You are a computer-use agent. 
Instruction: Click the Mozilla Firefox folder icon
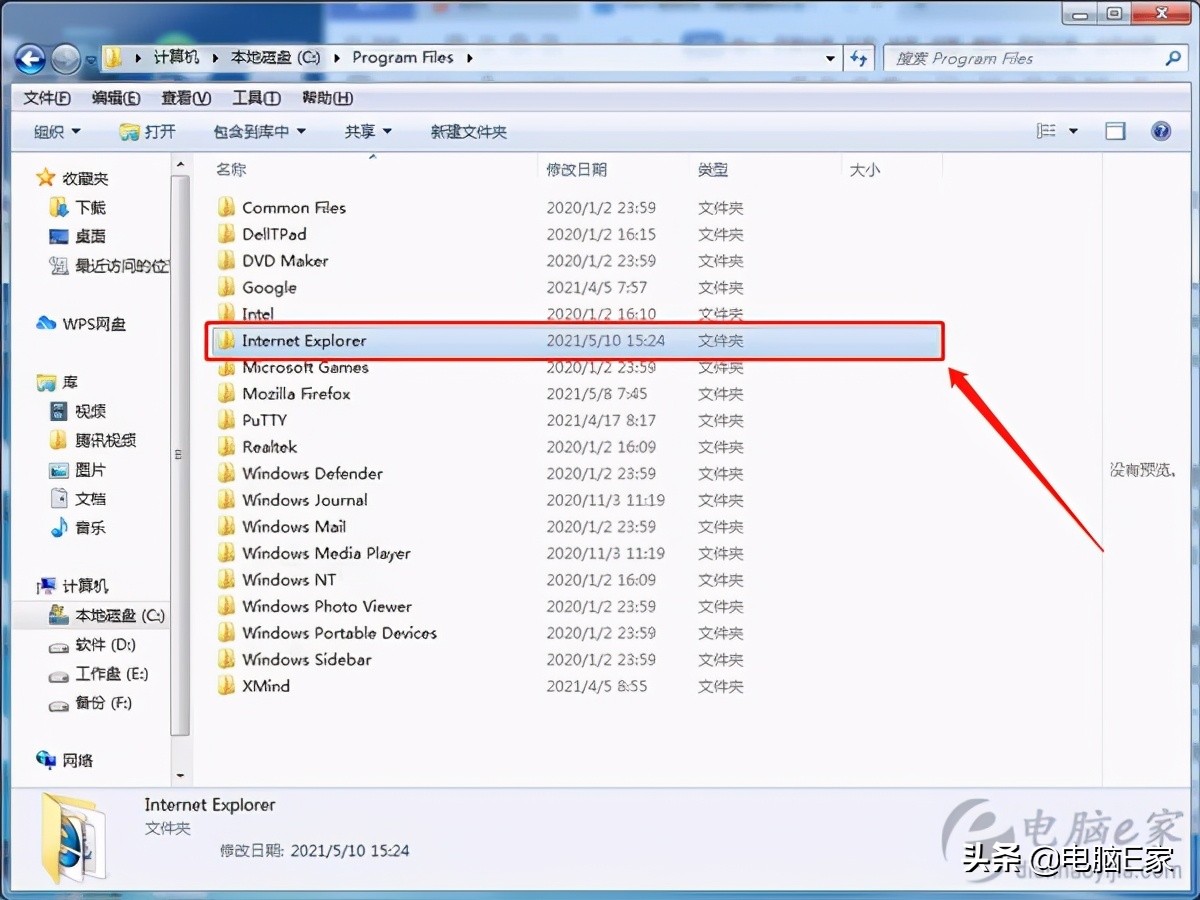coord(226,394)
